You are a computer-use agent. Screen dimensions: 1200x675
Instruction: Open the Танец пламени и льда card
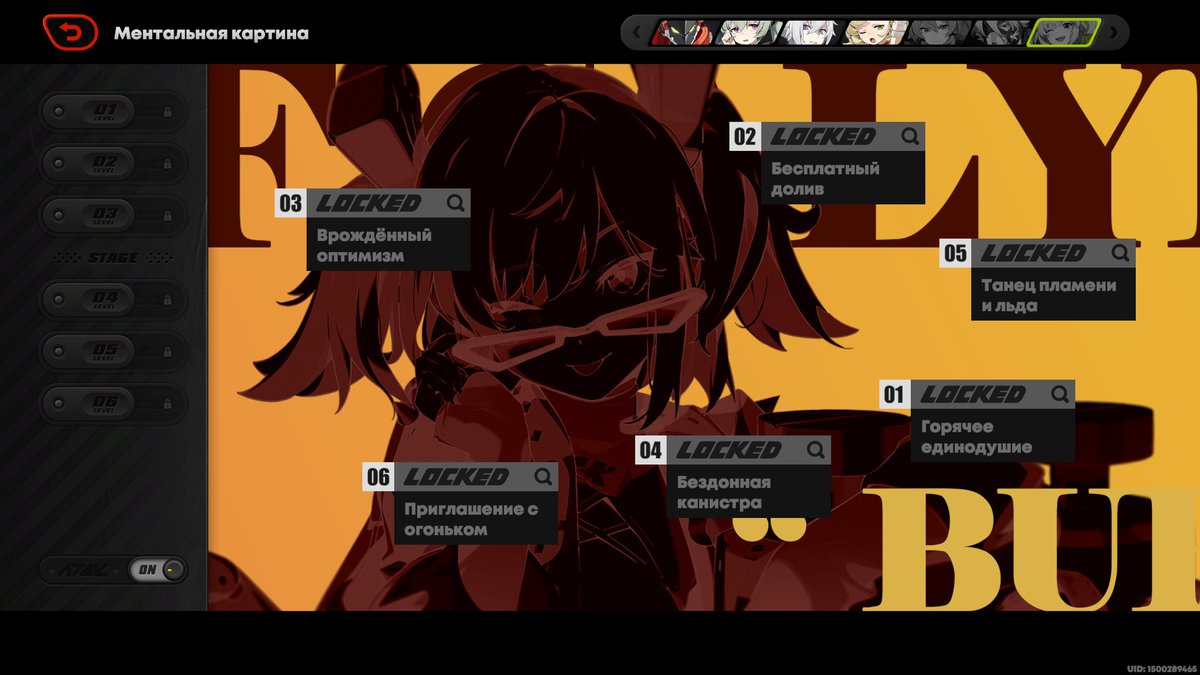[x=1052, y=295]
